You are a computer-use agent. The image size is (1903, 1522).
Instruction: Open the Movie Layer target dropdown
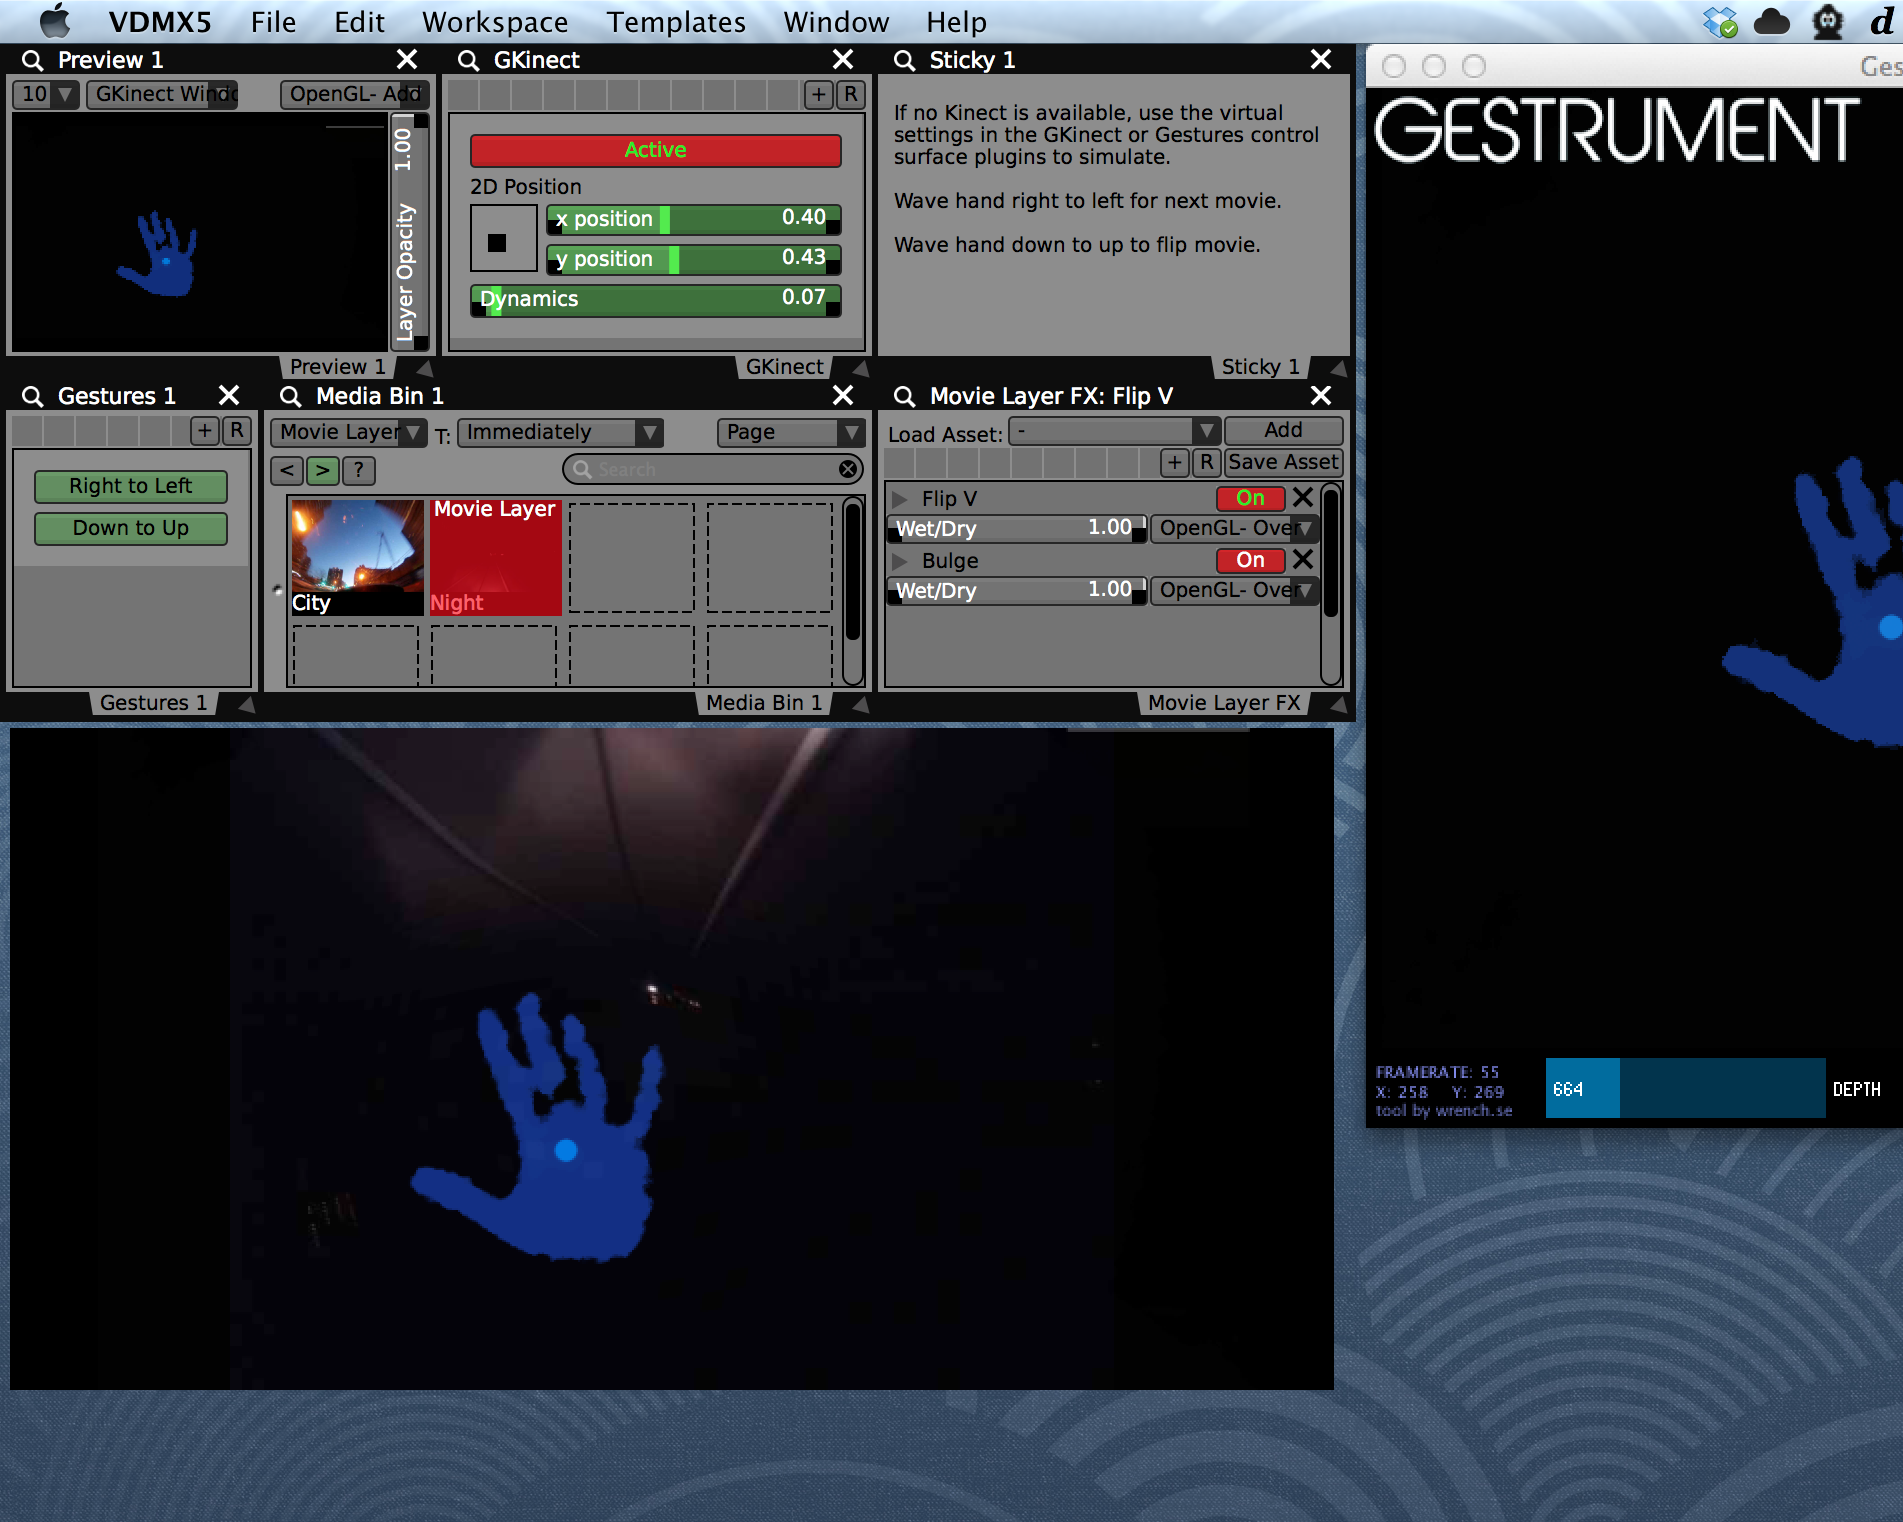tap(349, 432)
